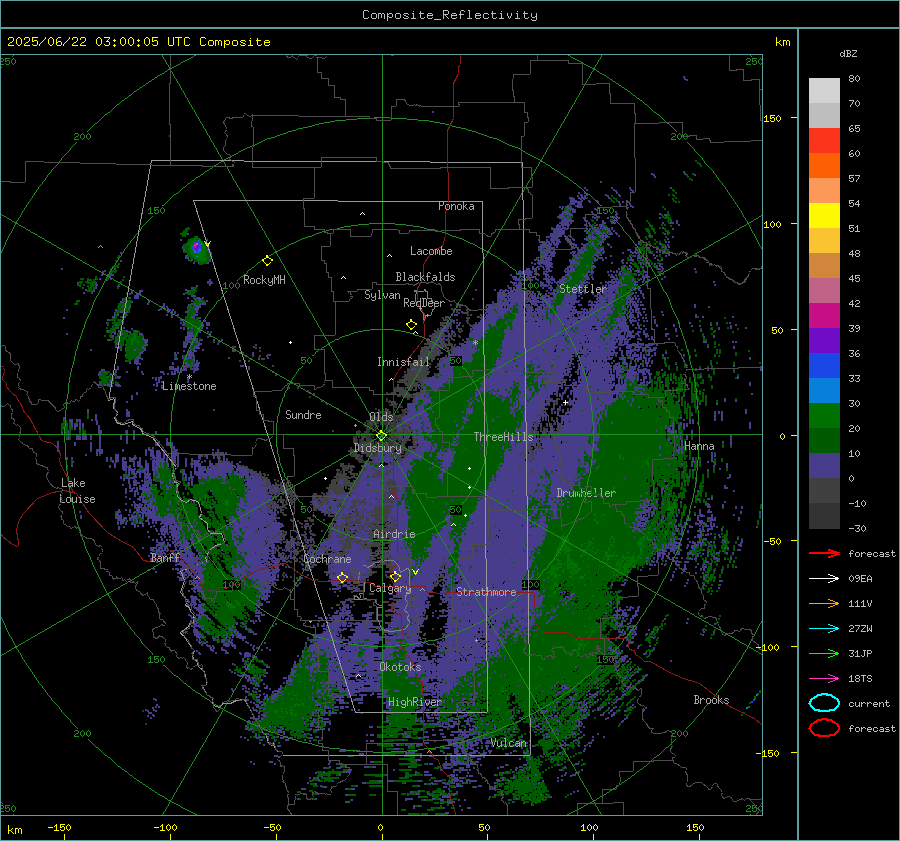Click the purple 36–39 dBZ color swatch
Viewport: 900px width, 841px height.
tap(824, 340)
